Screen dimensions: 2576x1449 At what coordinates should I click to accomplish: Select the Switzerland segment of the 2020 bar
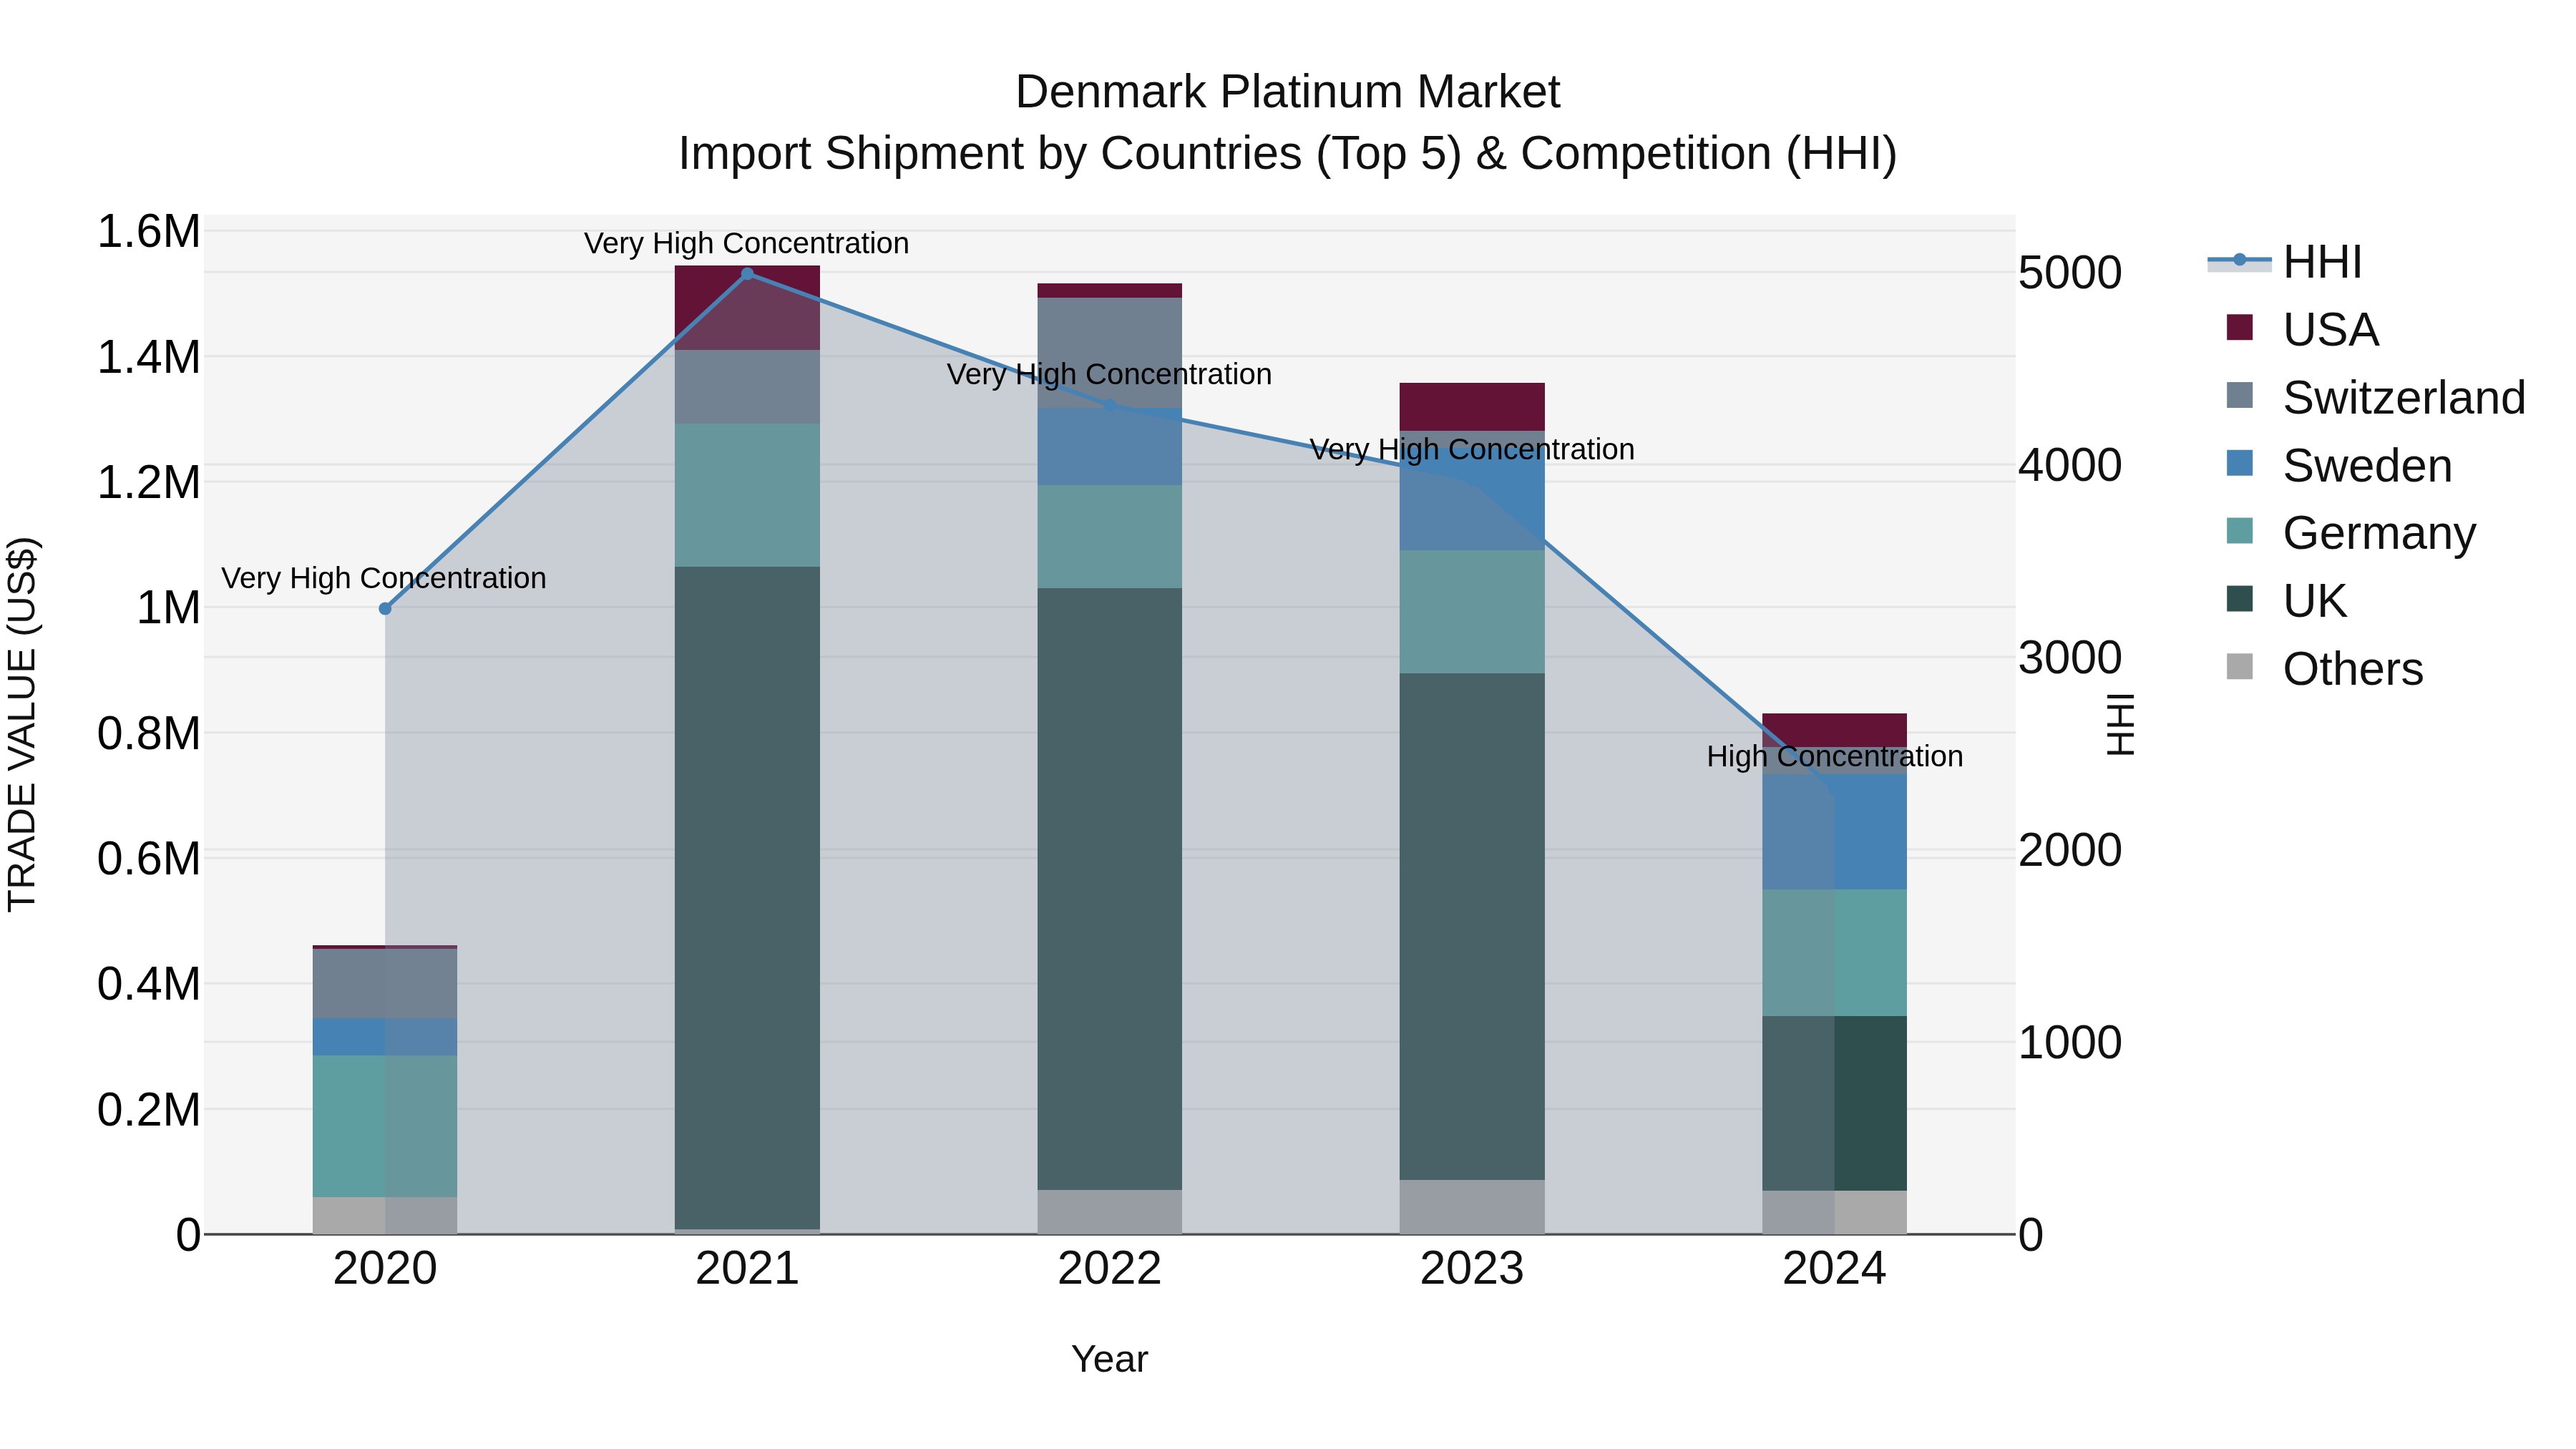385,984
